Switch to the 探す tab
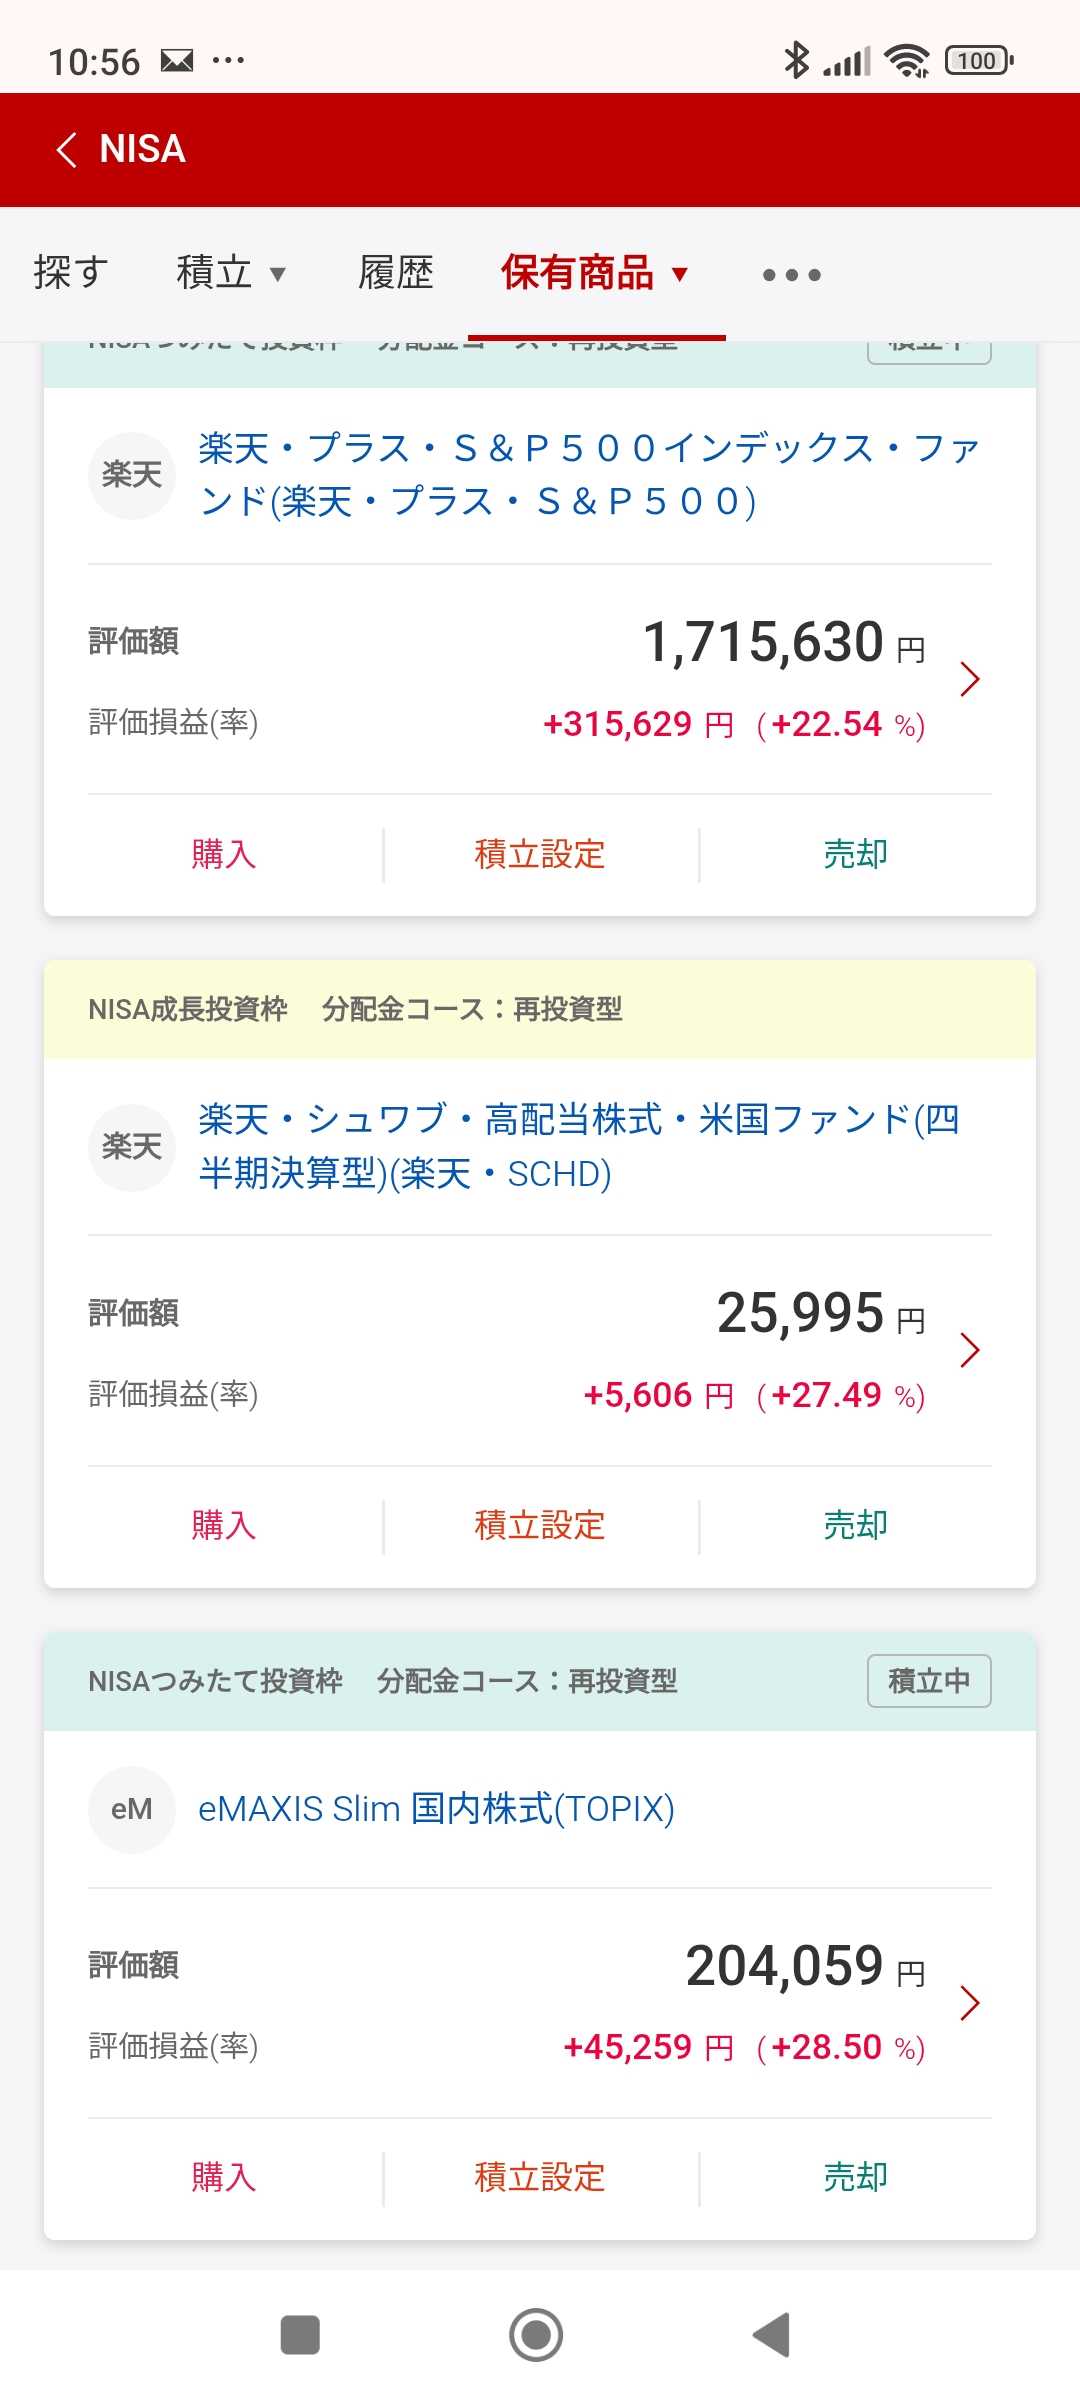This screenshot has height=2400, width=1080. pyautogui.click(x=70, y=273)
